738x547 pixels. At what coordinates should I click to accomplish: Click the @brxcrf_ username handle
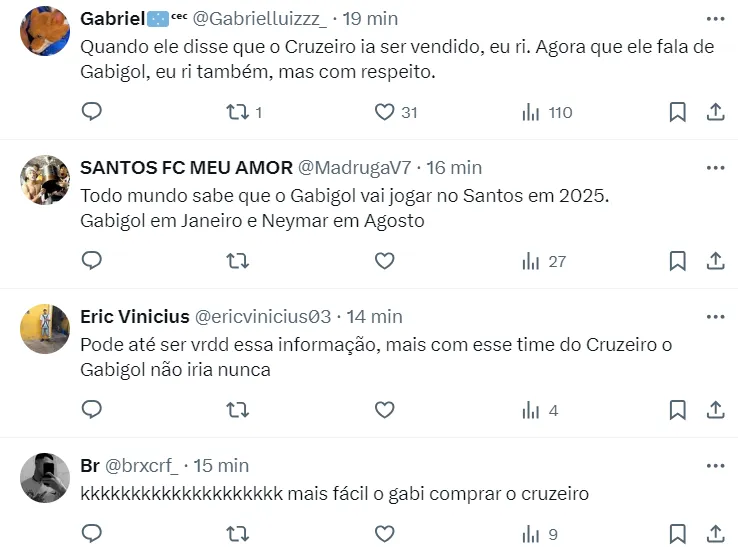pos(142,465)
